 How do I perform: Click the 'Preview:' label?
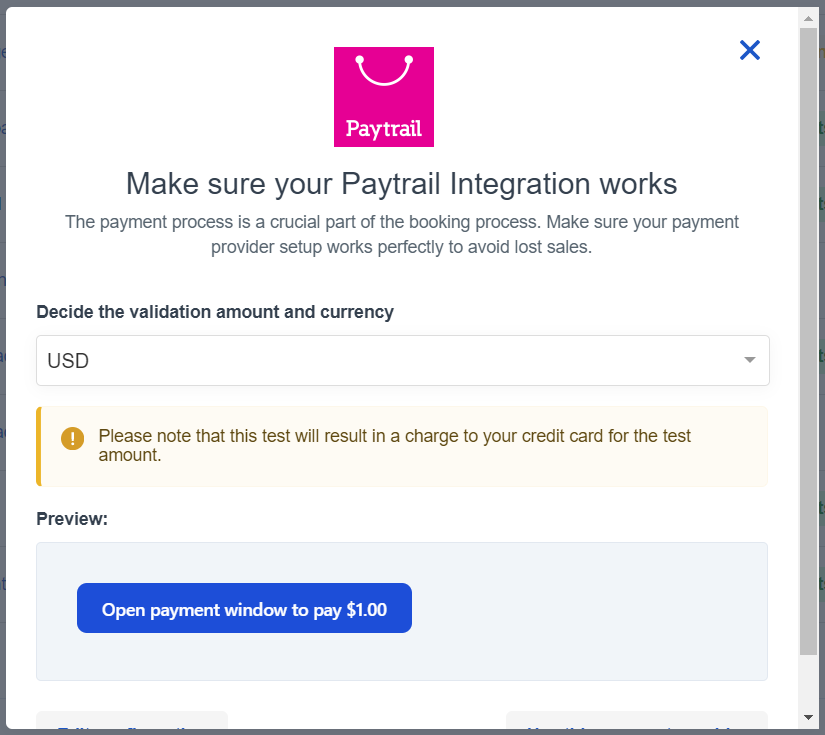72,519
